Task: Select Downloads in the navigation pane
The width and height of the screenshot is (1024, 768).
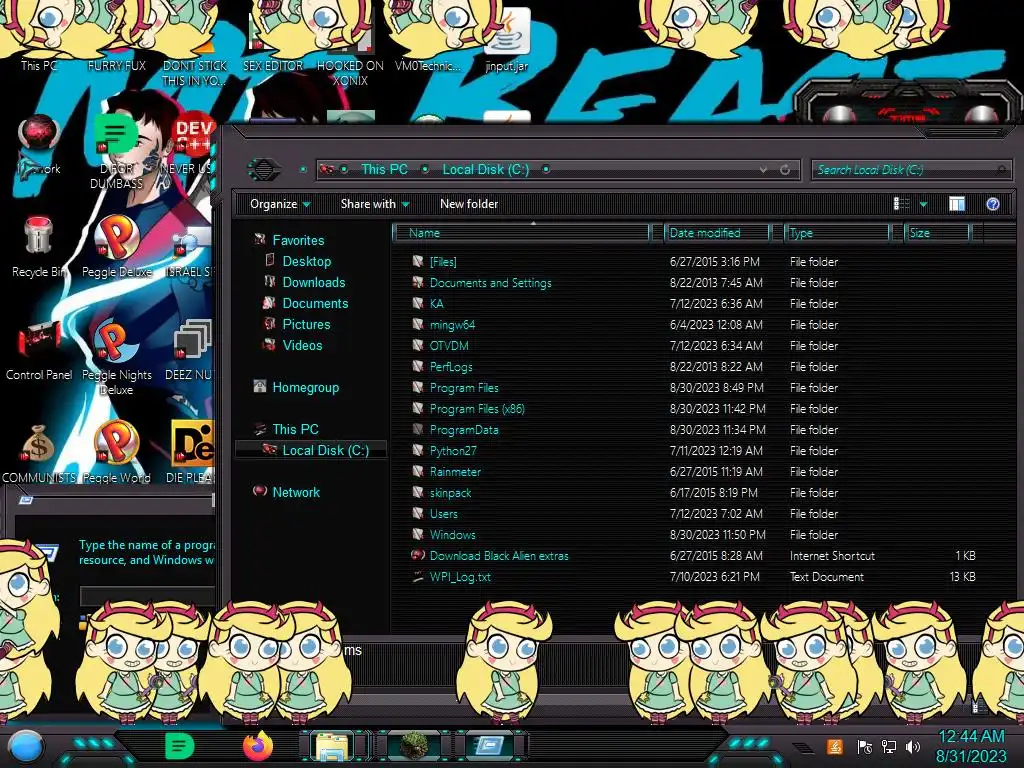Action: click(x=313, y=282)
